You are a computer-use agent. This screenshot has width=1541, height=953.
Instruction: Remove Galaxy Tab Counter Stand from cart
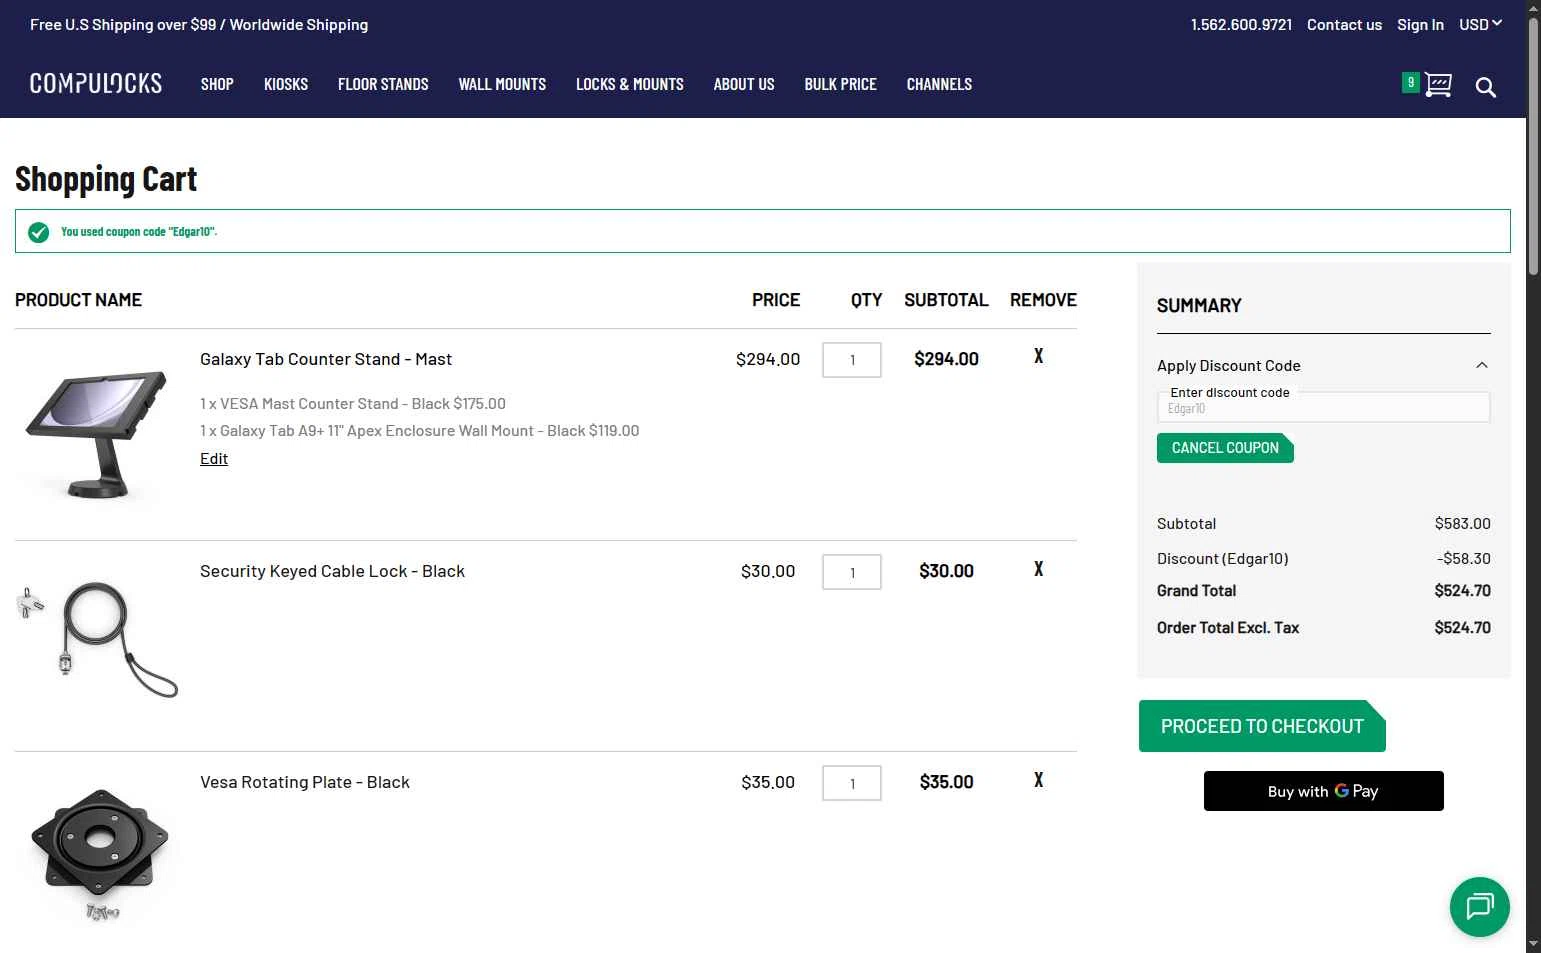pyautogui.click(x=1039, y=356)
